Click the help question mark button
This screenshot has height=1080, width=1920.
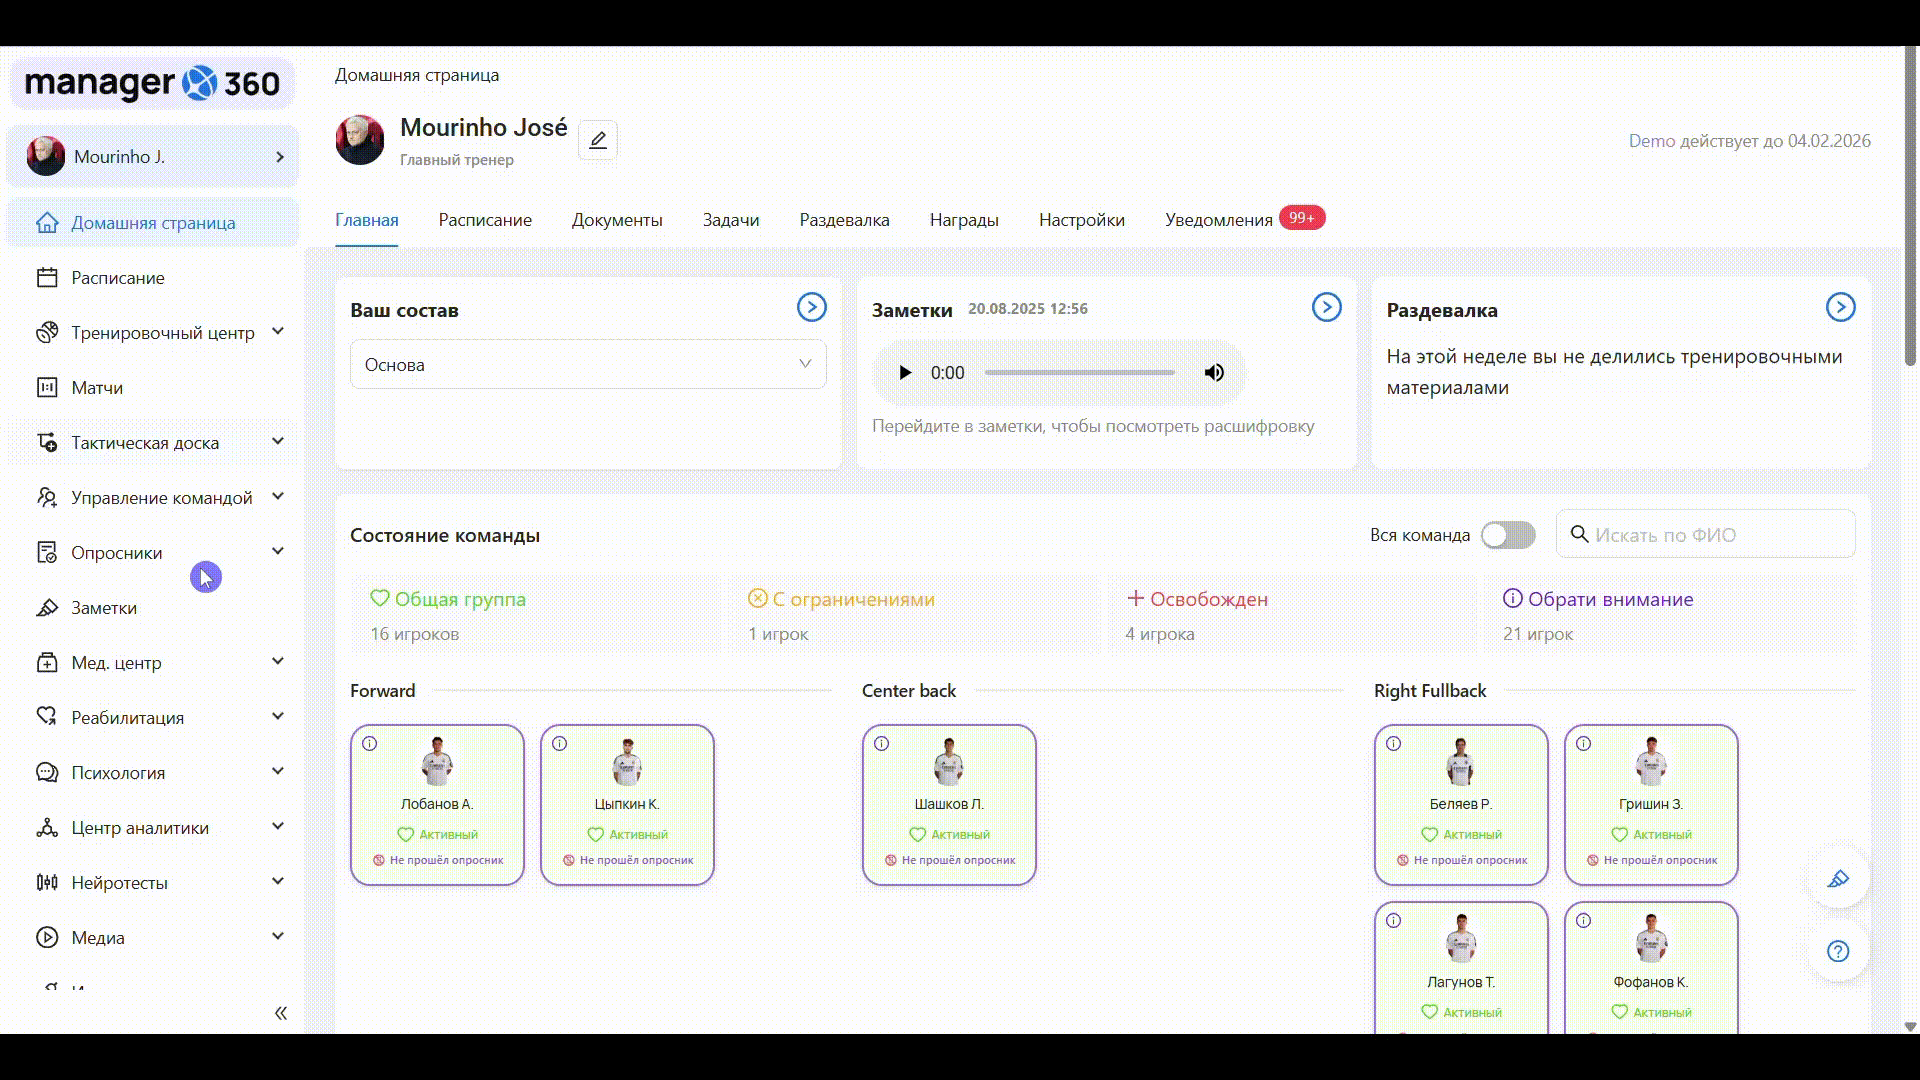(1838, 951)
